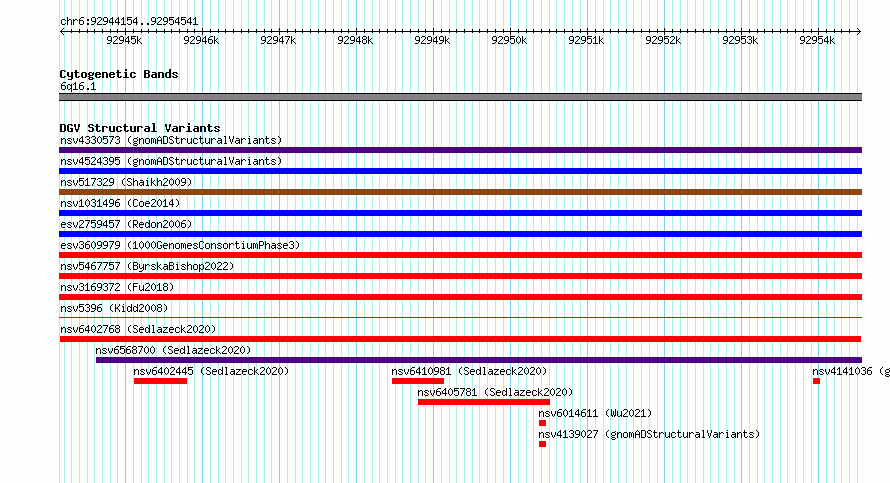Screen dimensions: 890x483
Task: Select the red nsv5467757 variant bar
Action: point(460,276)
